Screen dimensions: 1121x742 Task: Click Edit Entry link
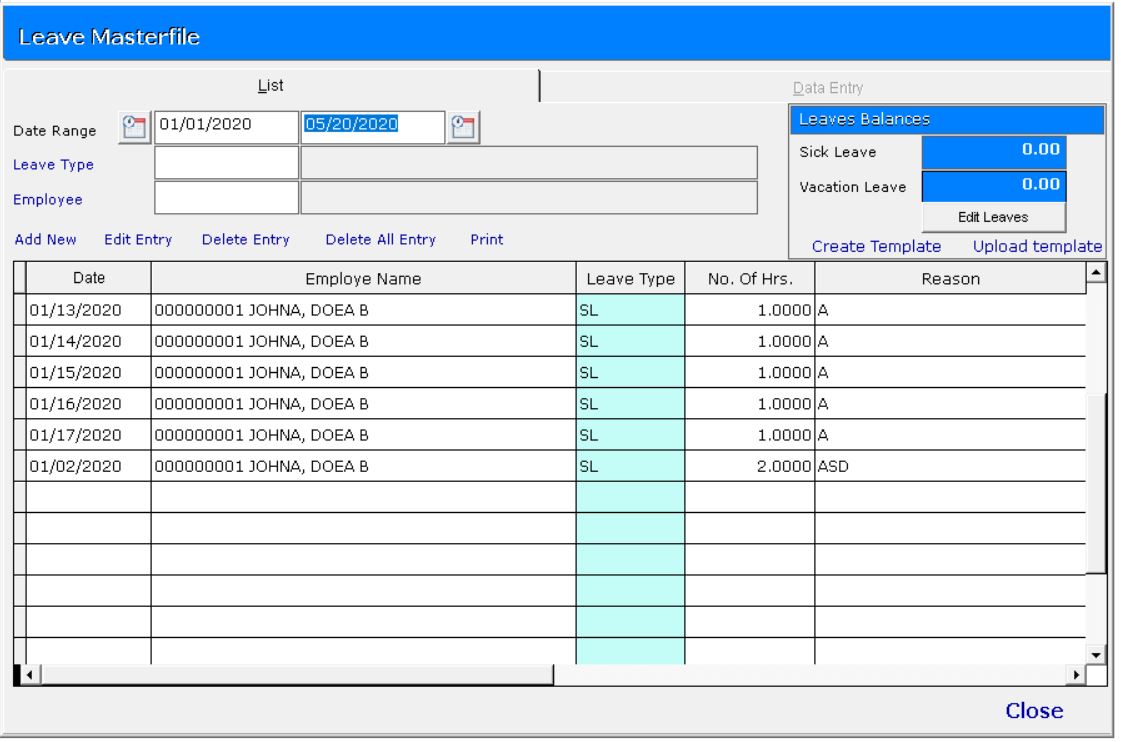[138, 240]
